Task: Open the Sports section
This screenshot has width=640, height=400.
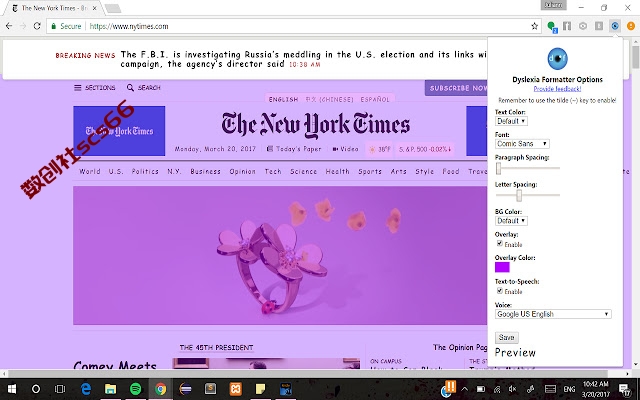Action: coord(370,171)
